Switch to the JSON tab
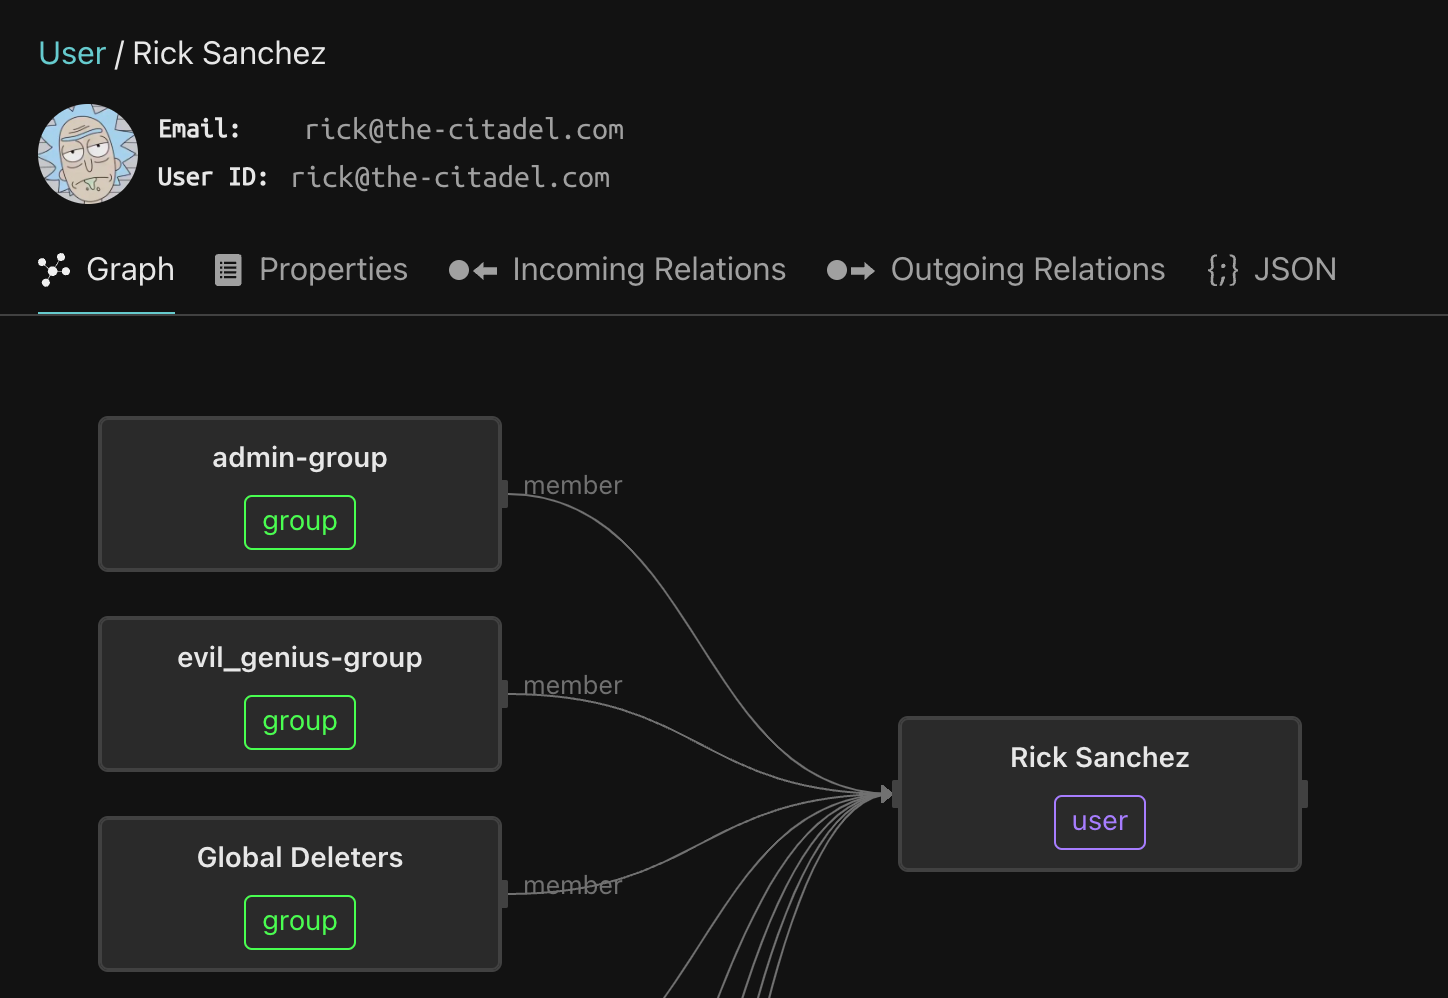1448x998 pixels. 1271,270
